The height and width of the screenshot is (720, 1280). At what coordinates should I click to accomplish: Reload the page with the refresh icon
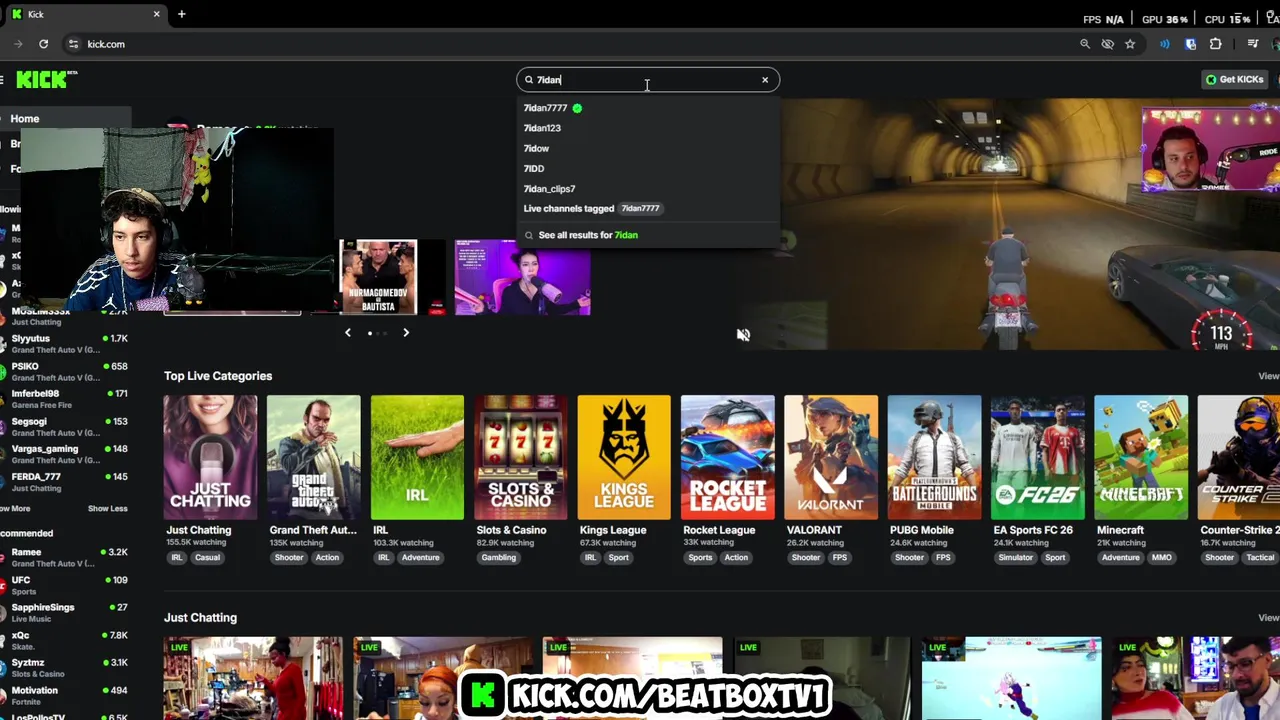click(x=43, y=44)
